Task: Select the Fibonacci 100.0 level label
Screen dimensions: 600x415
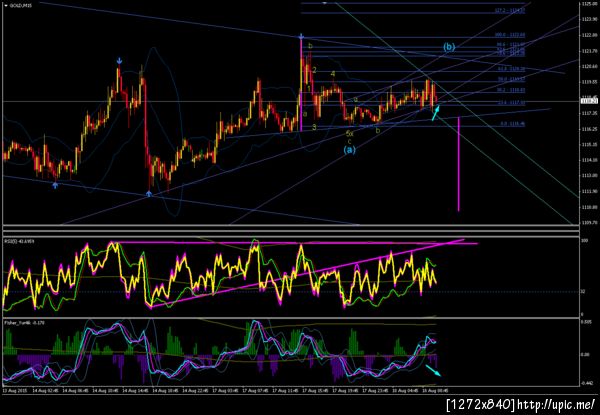Action: point(510,35)
